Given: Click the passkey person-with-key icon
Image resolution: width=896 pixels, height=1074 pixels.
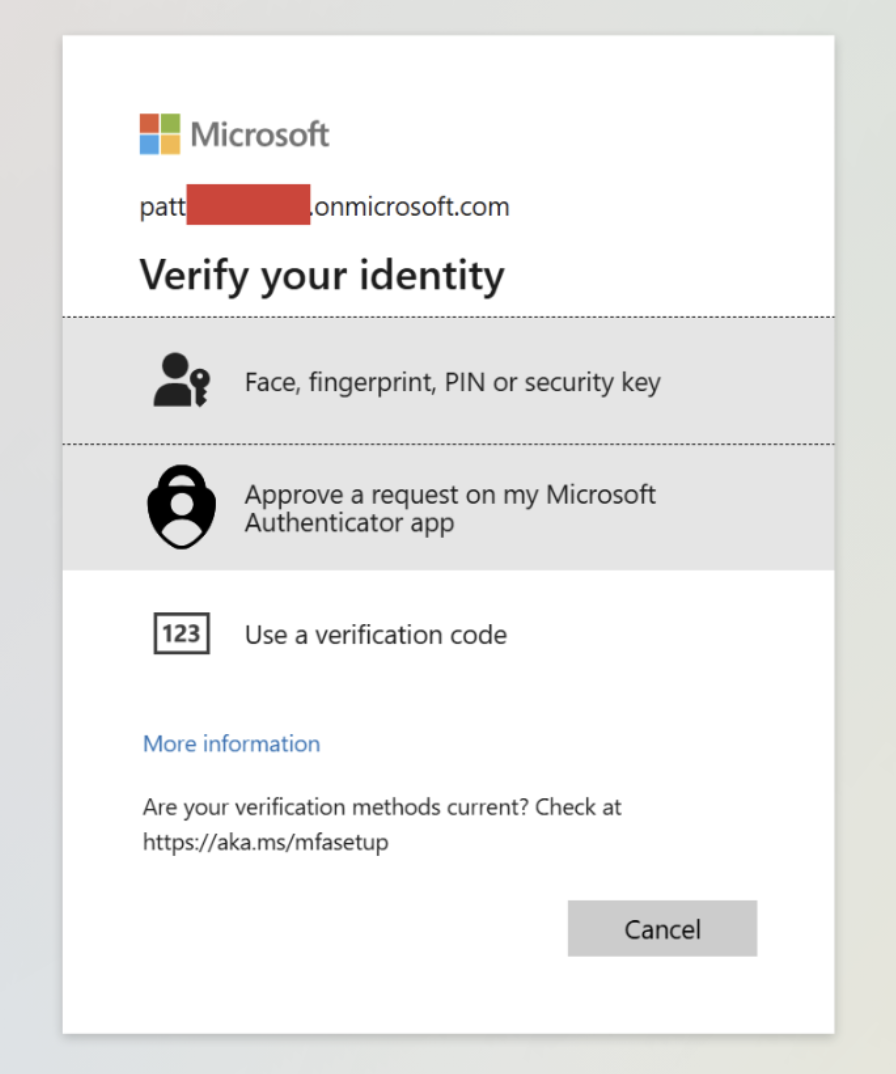Looking at the screenshot, I should pos(181,380).
